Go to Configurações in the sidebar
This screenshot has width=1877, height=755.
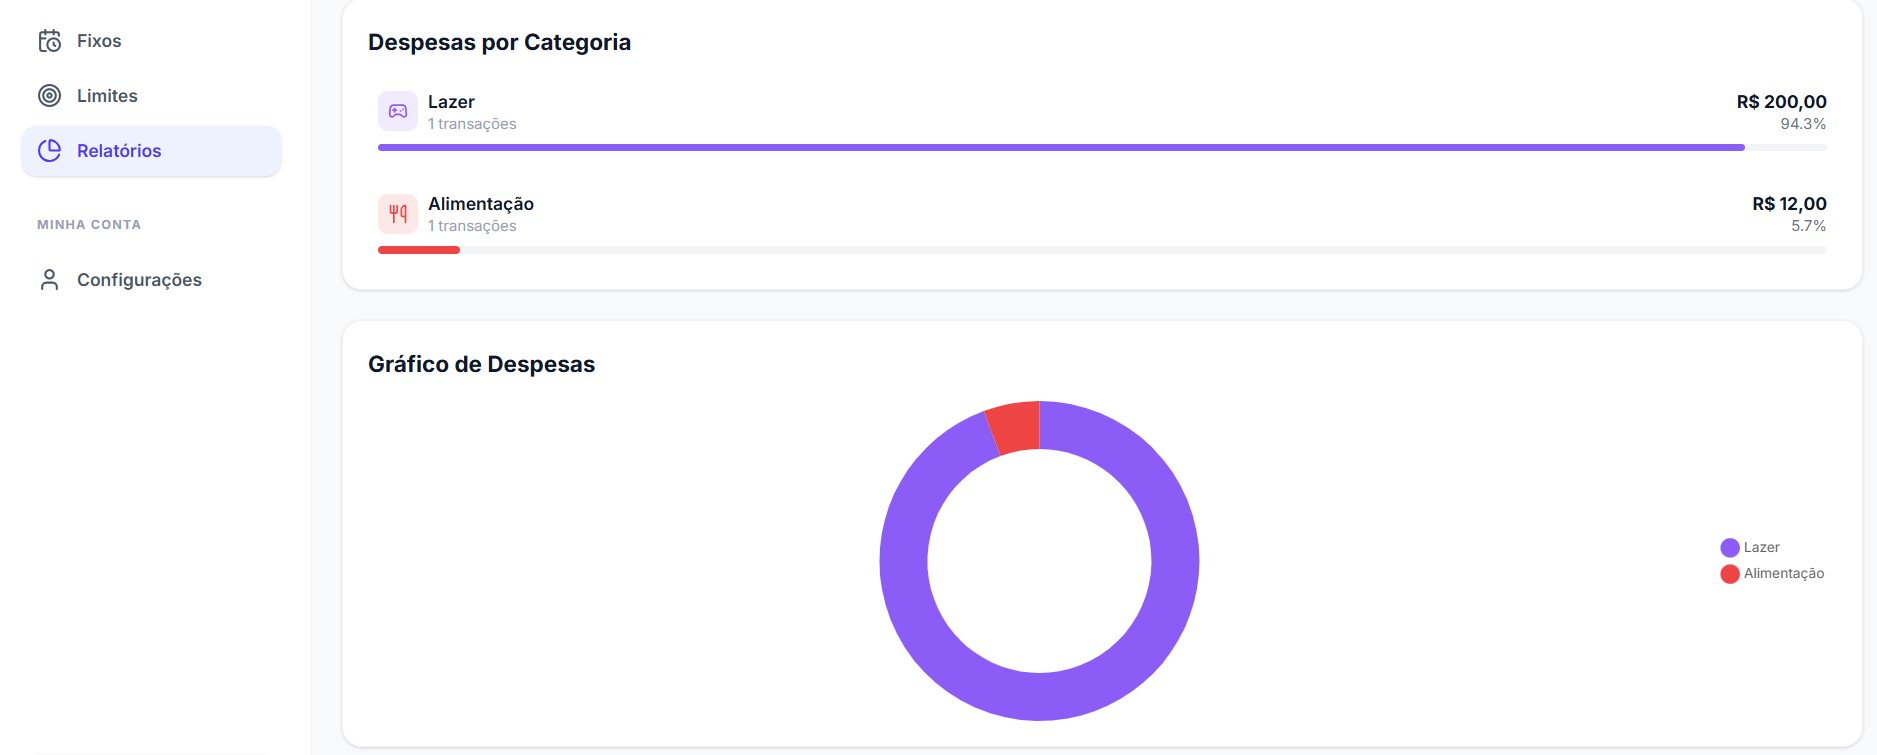[151, 280]
